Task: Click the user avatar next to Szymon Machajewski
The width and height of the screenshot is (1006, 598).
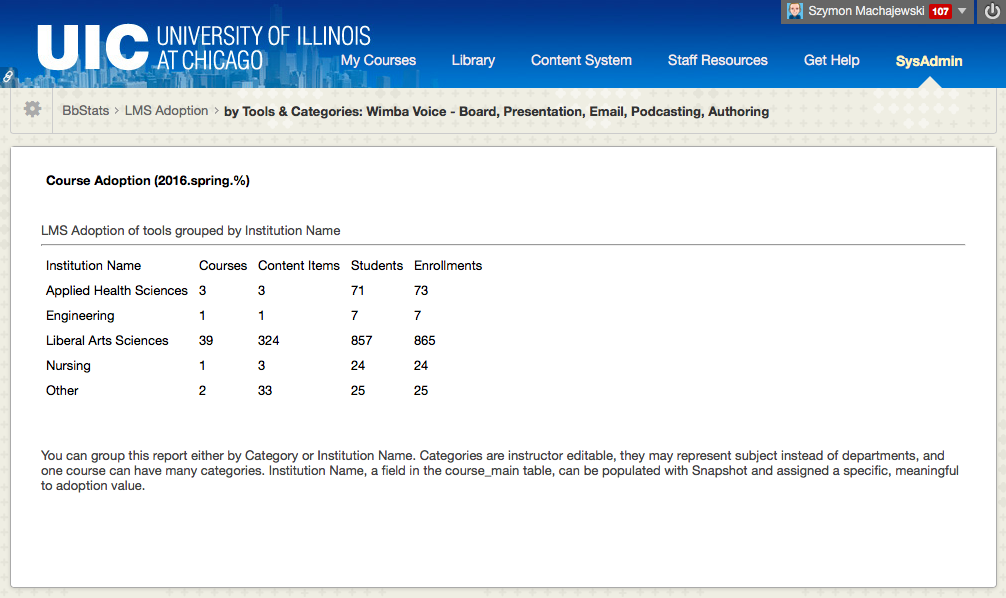Action: 794,11
